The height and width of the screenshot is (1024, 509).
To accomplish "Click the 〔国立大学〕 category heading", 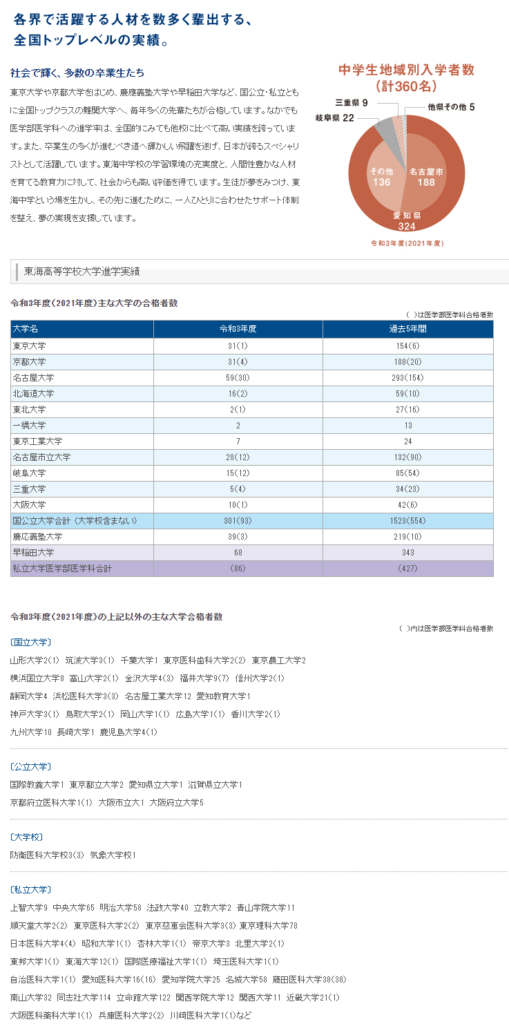I will (31, 642).
